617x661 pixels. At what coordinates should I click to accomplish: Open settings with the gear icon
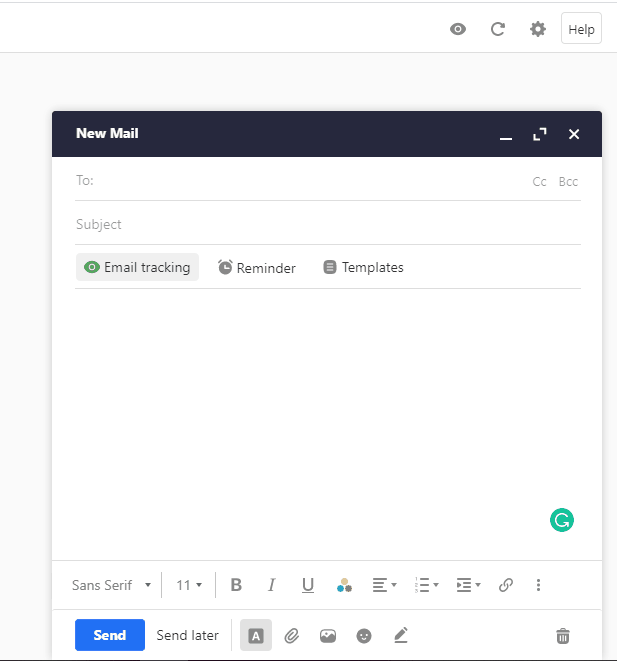point(538,29)
